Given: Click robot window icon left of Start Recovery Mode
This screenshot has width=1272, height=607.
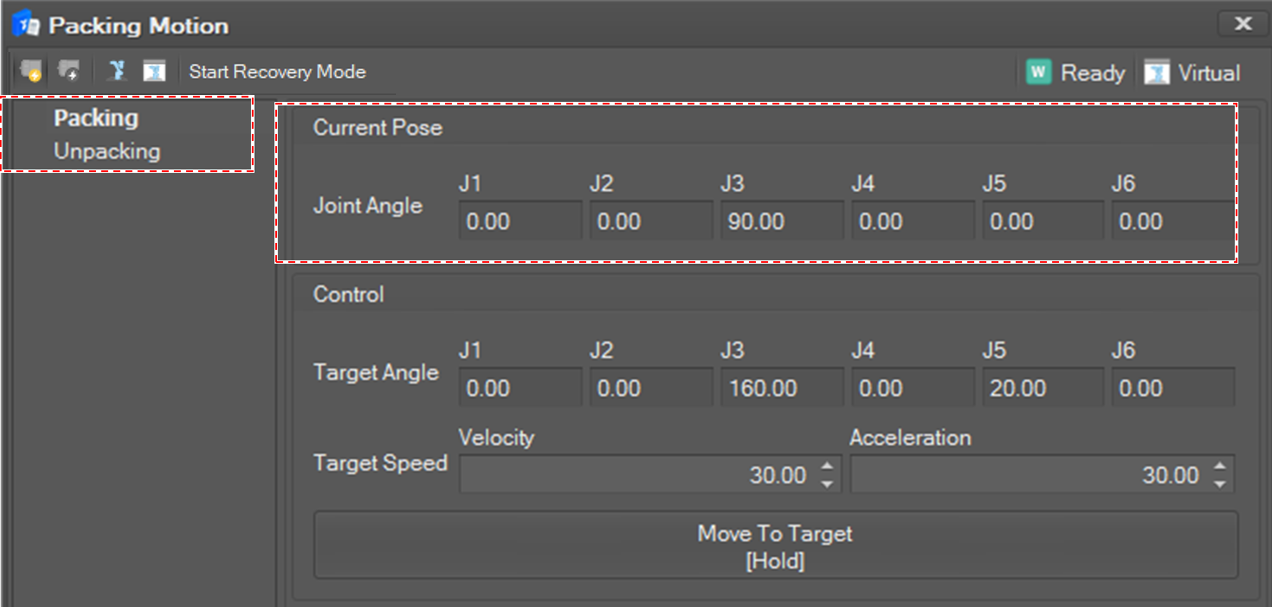Looking at the screenshot, I should tap(154, 72).
